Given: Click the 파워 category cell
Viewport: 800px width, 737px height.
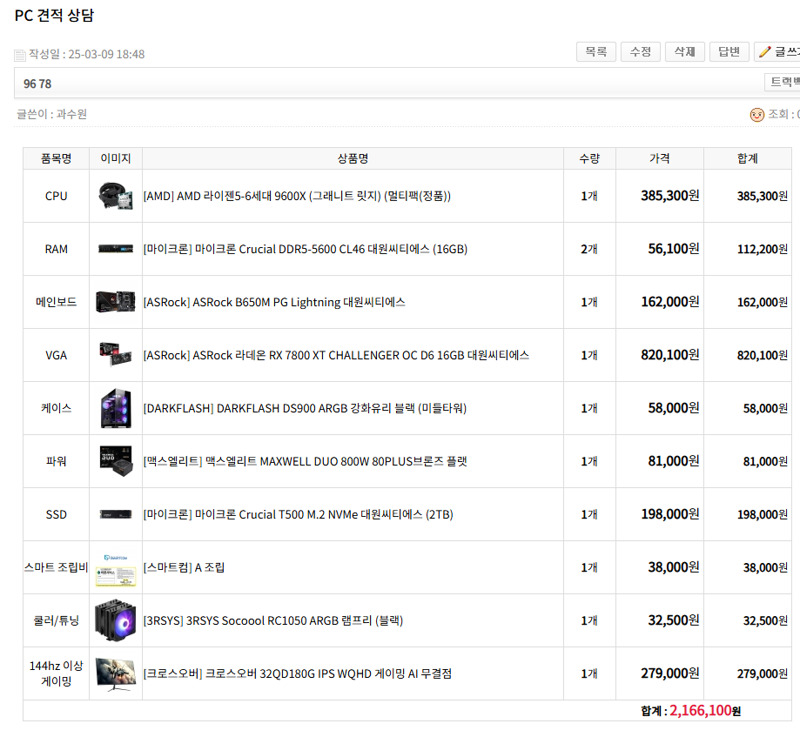Looking at the screenshot, I should click(56, 462).
